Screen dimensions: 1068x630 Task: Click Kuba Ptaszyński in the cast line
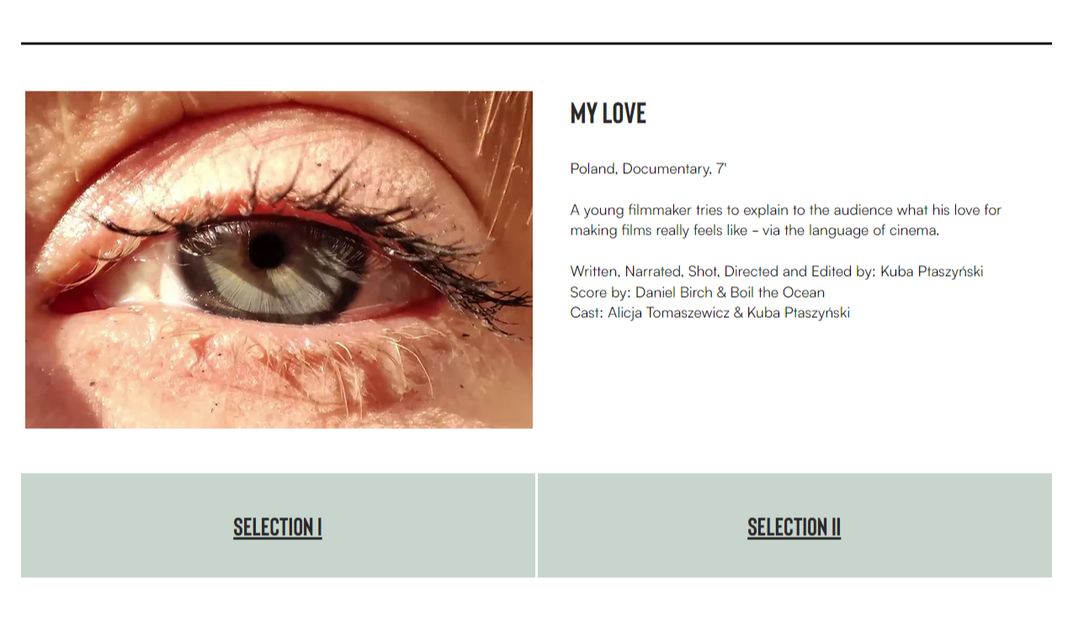pos(798,313)
